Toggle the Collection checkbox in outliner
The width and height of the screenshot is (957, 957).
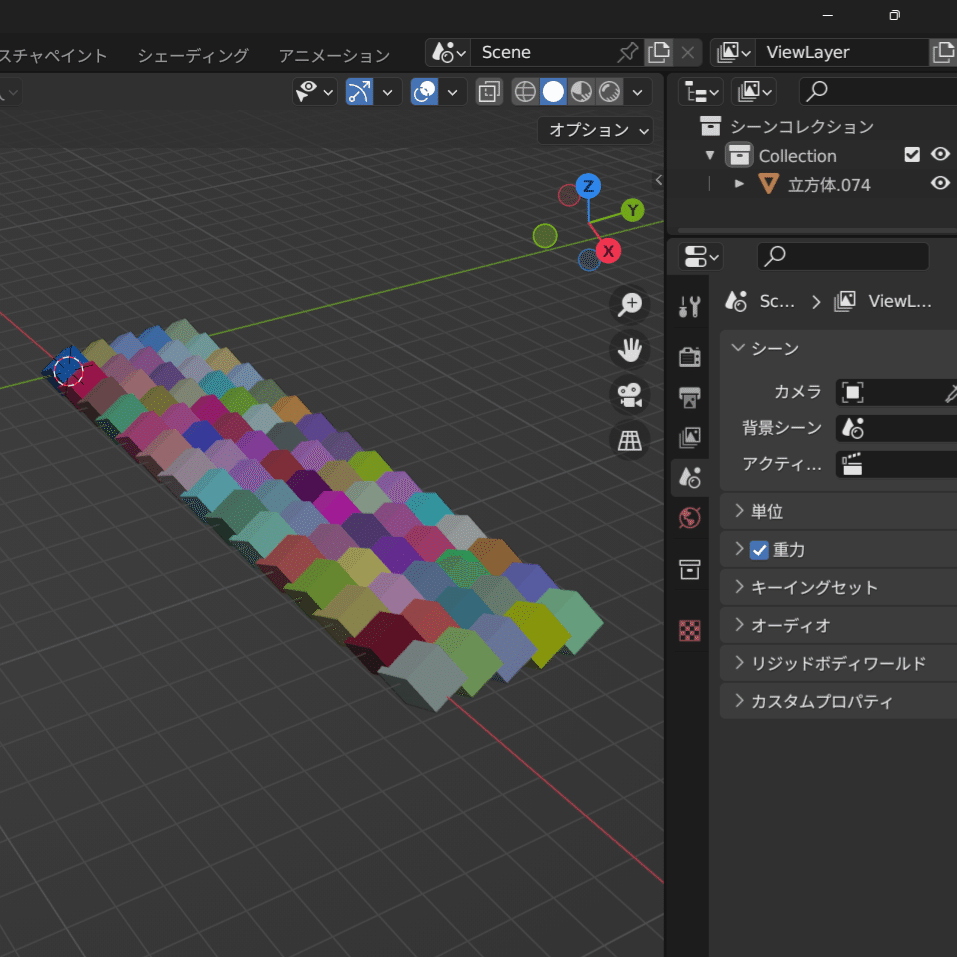[x=912, y=154]
